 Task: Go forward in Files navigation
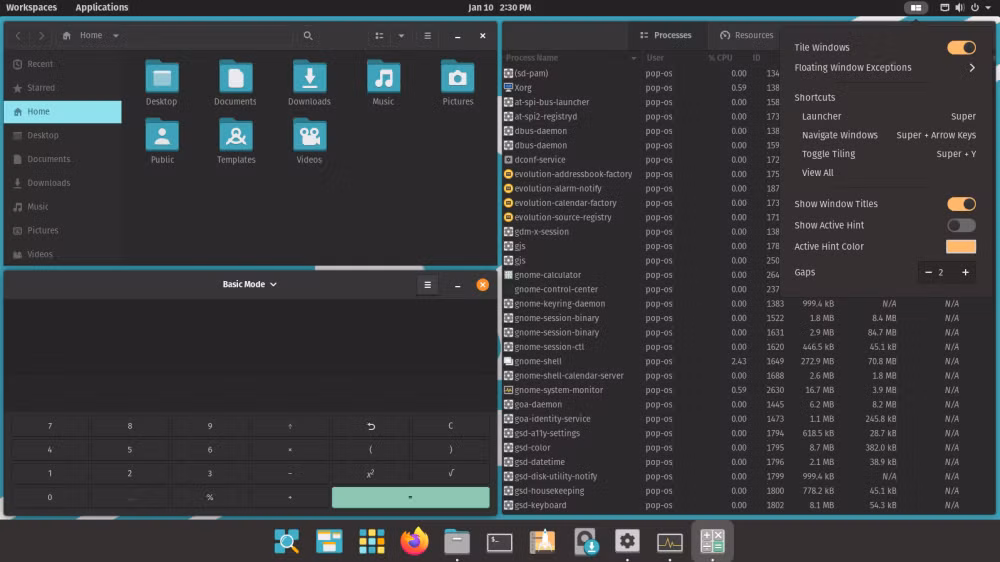click(41, 36)
